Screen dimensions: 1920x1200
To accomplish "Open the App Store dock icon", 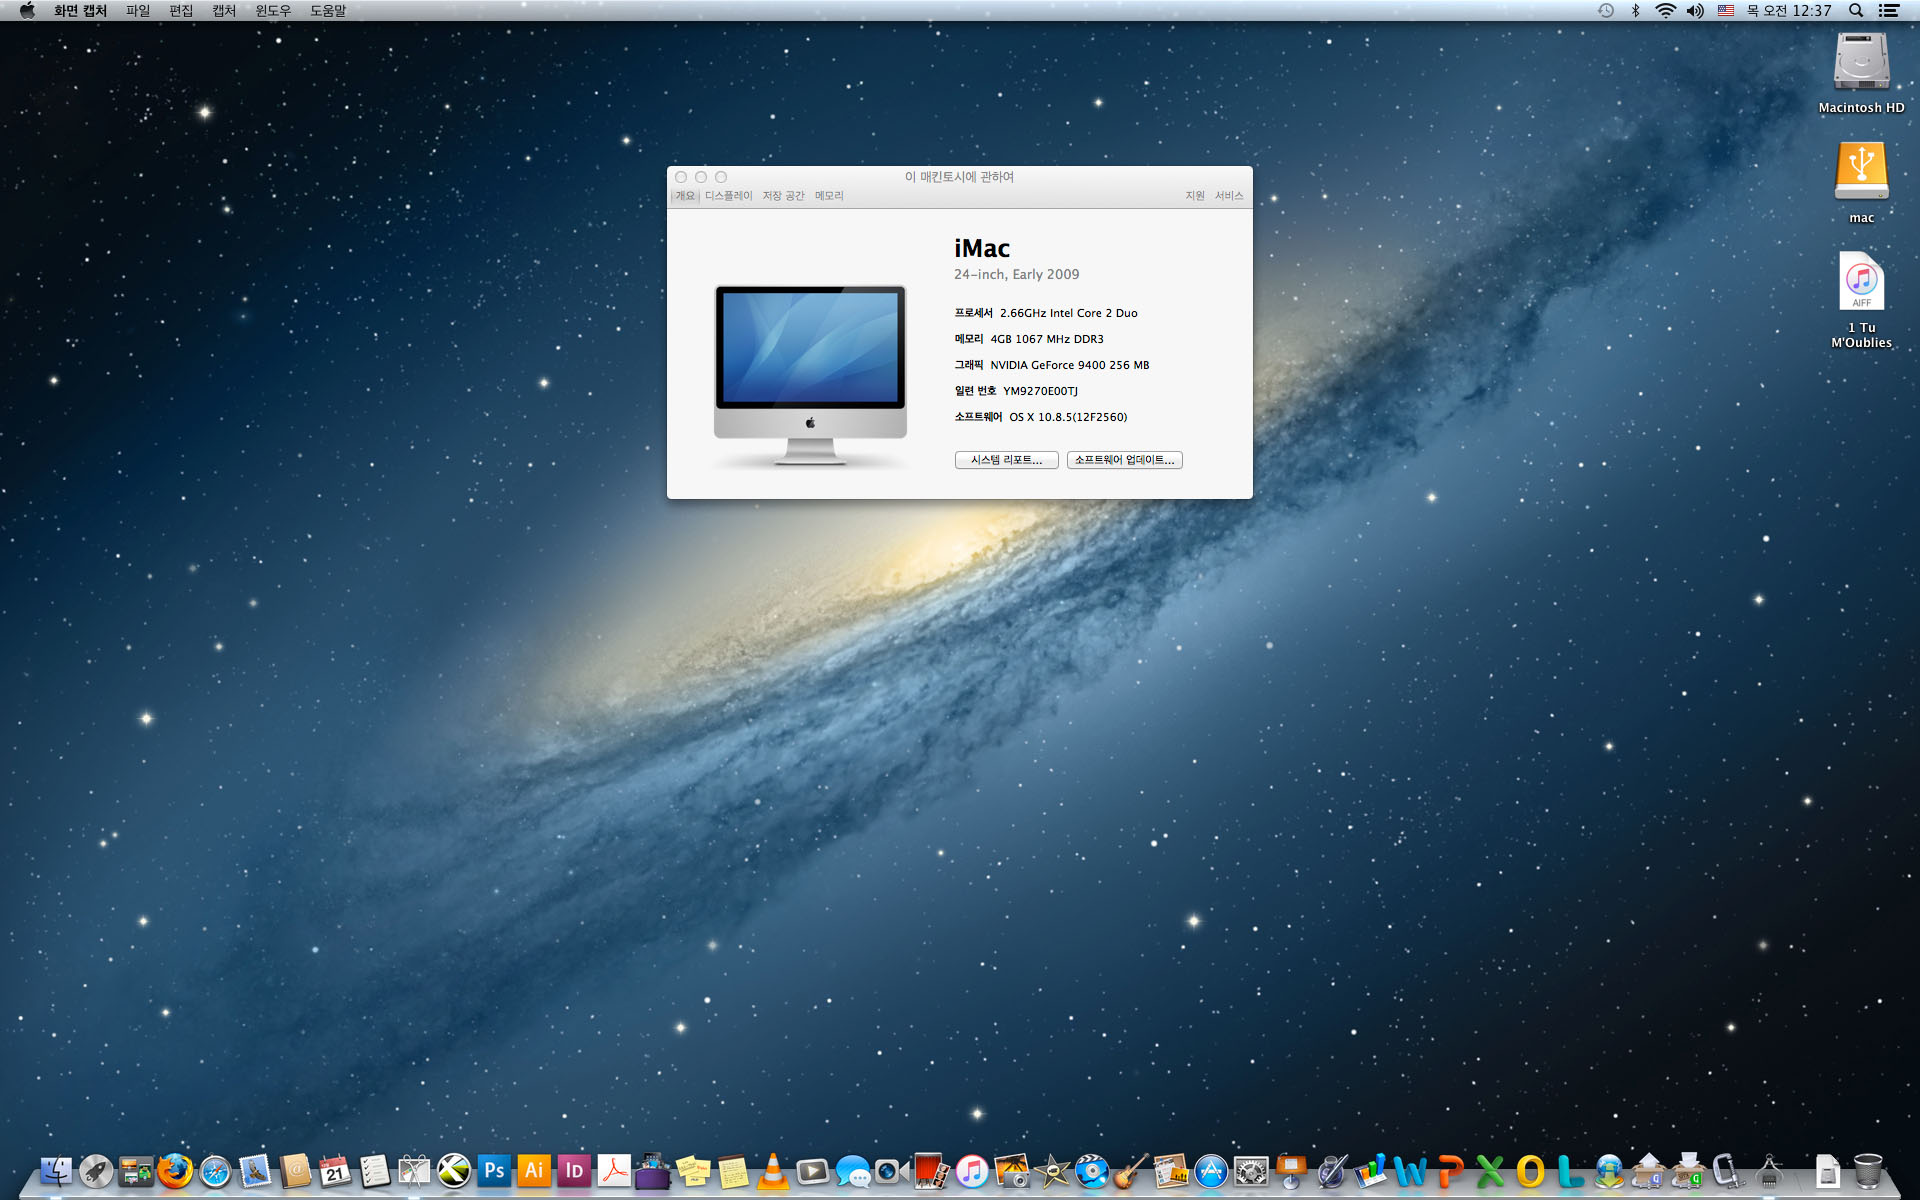I will [x=1211, y=1171].
